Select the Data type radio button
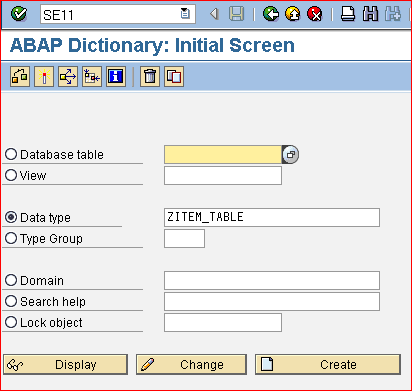This screenshot has width=412, height=391. [11, 217]
